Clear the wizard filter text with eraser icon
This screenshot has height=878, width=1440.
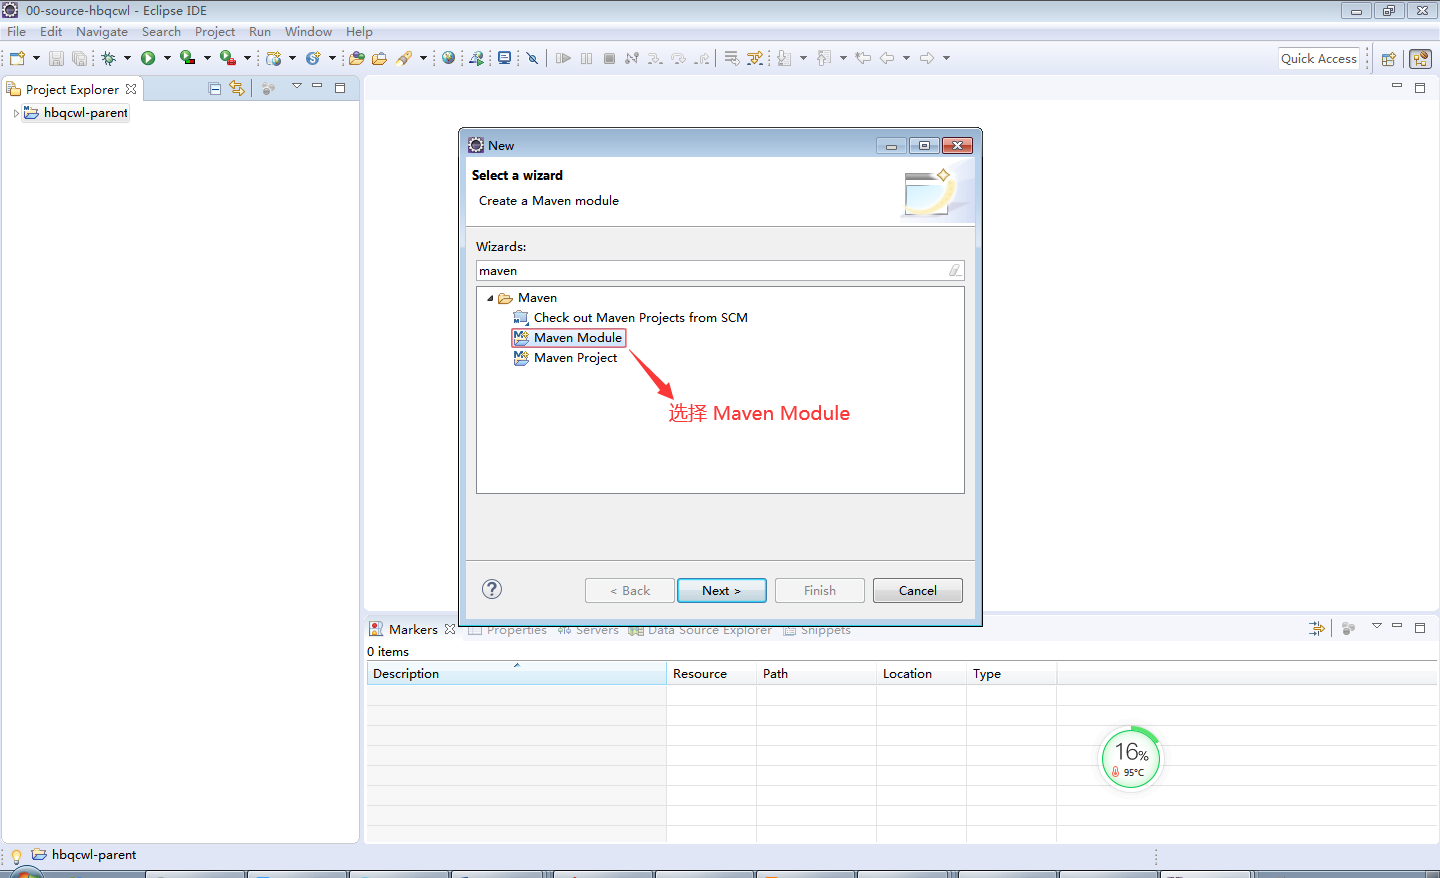point(955,270)
